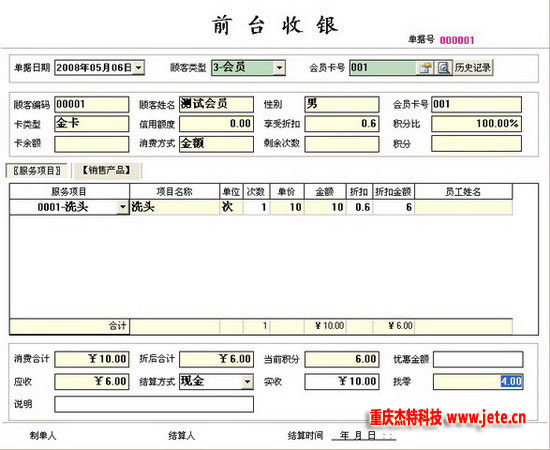Click the 信用额度 field showing 0.00
The width and height of the screenshot is (550, 450).
216,124
